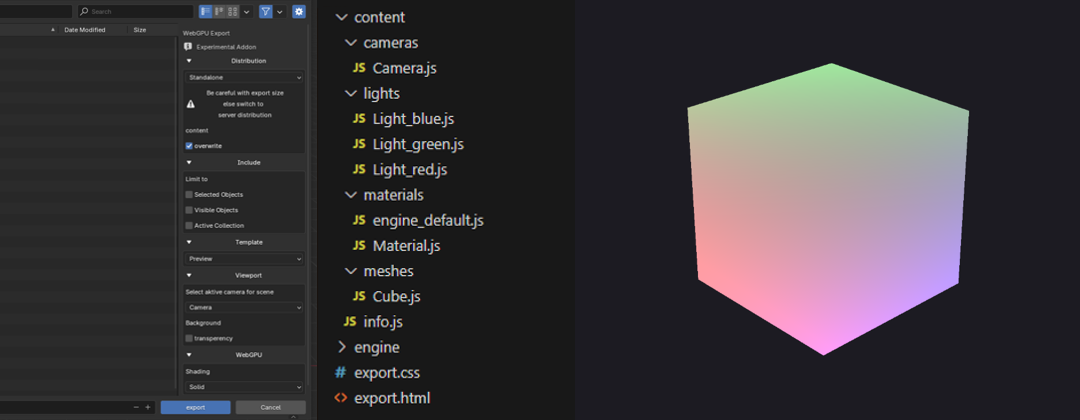The width and height of the screenshot is (1080, 420).
Task: Switch to vertical list display mode
Action: [x=206, y=12]
